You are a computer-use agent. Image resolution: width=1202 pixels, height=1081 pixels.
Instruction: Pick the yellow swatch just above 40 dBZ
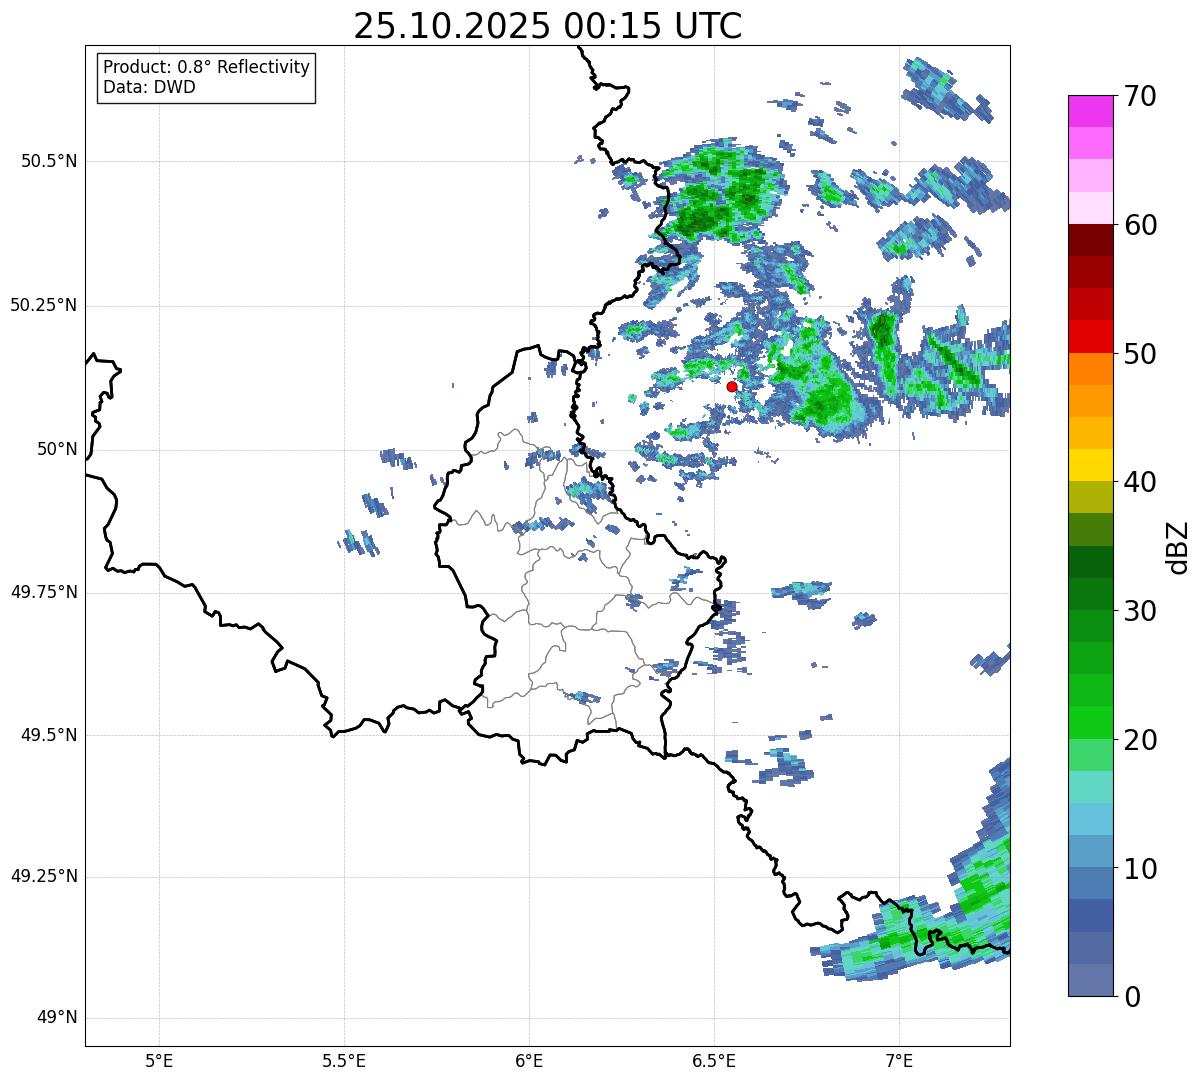pyautogui.click(x=1090, y=466)
